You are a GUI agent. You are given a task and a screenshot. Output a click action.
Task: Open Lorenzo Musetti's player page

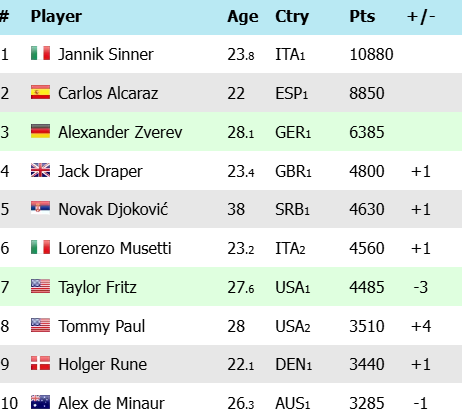pos(115,248)
